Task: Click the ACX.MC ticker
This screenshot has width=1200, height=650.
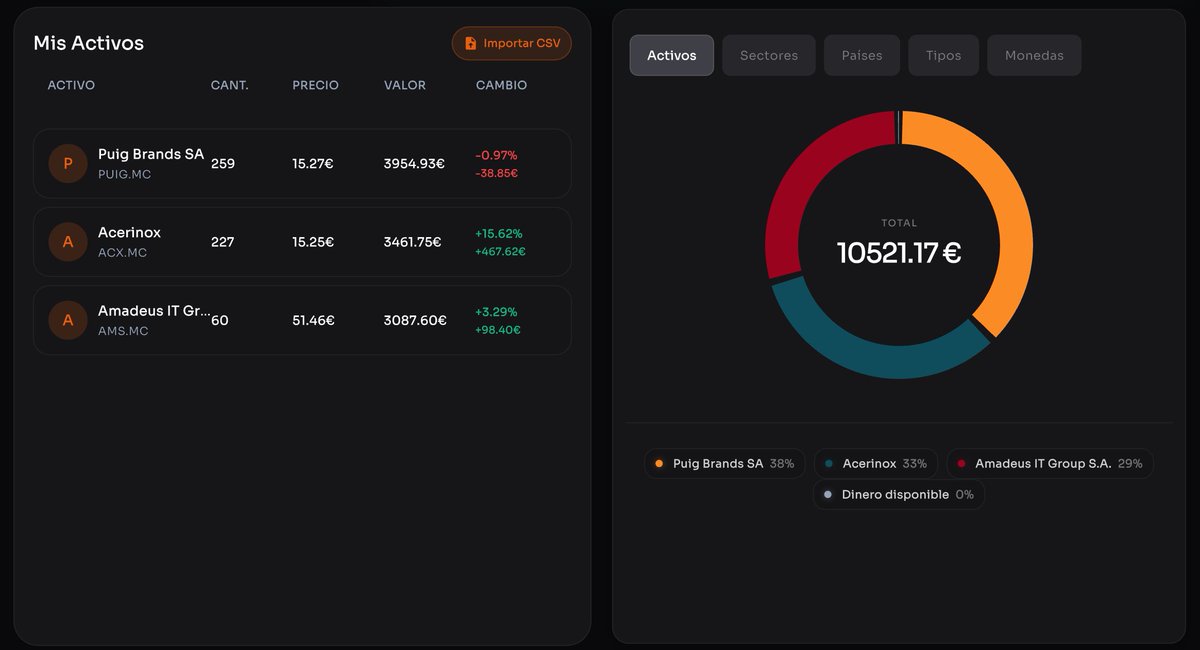Action: [x=122, y=253]
